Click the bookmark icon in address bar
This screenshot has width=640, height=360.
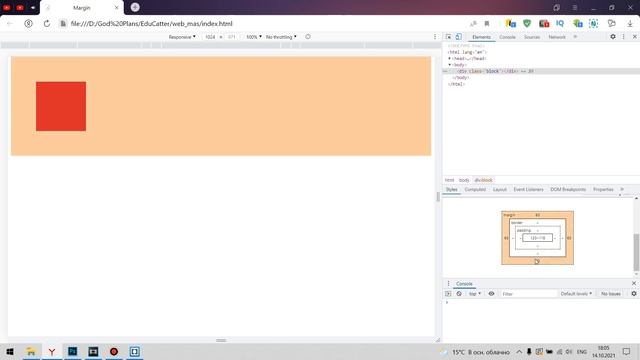tap(487, 24)
